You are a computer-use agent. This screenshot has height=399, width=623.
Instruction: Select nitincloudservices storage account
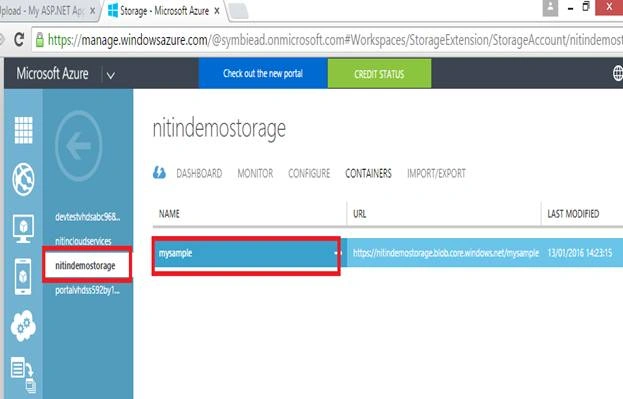pyautogui.click(x=83, y=241)
